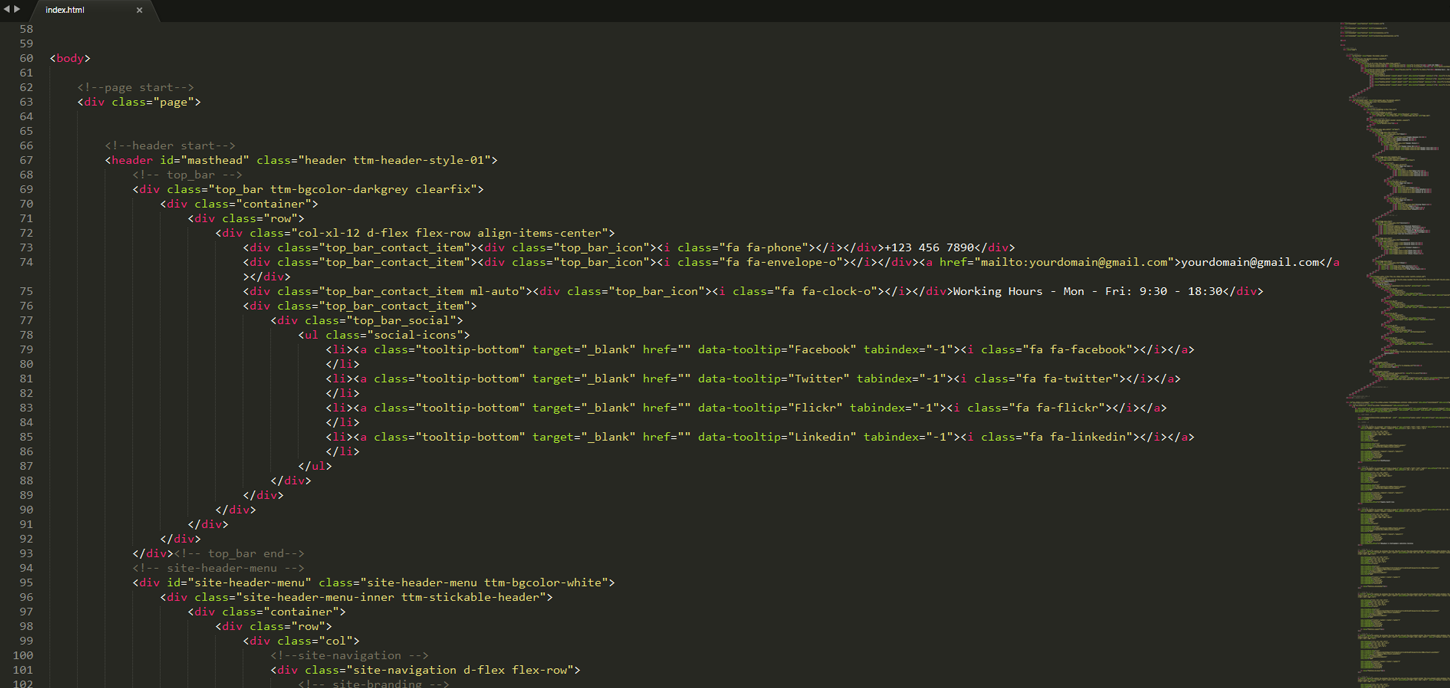Click the mailto:yourdomain@gmail.com href value
1450x688 pixels.
coord(1077,262)
